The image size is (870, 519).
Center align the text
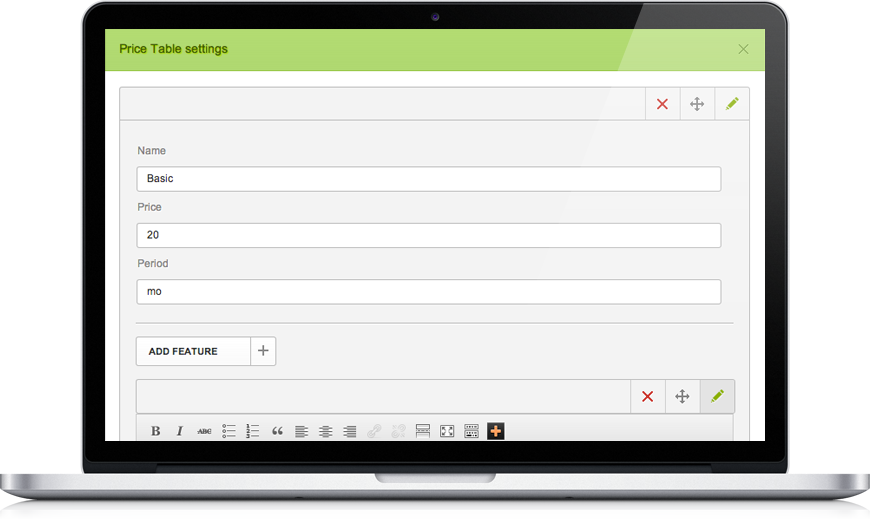[x=326, y=431]
